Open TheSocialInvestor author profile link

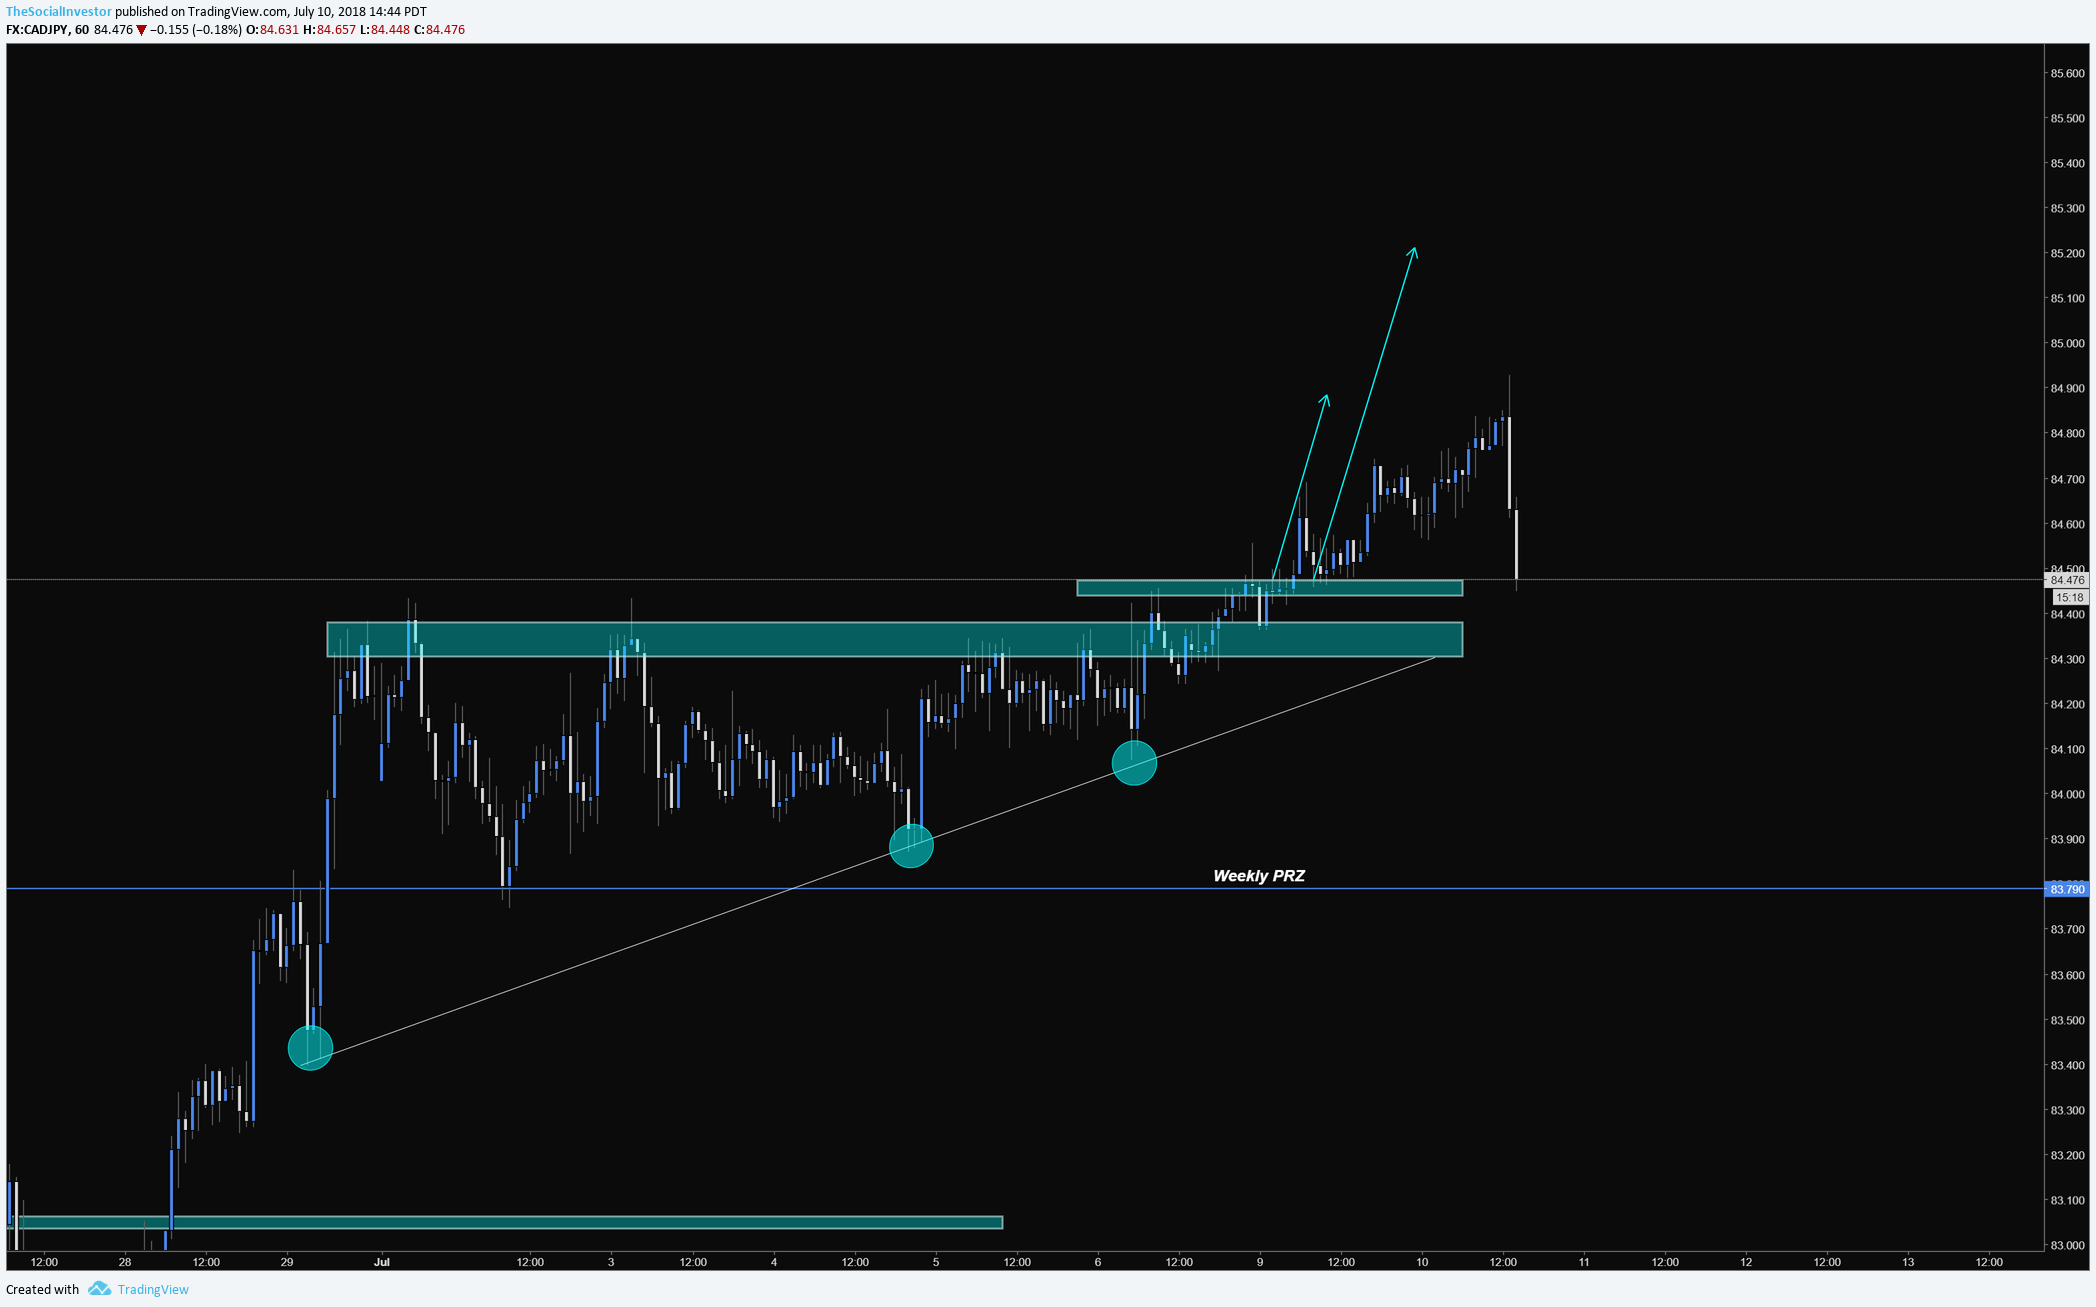[x=59, y=12]
